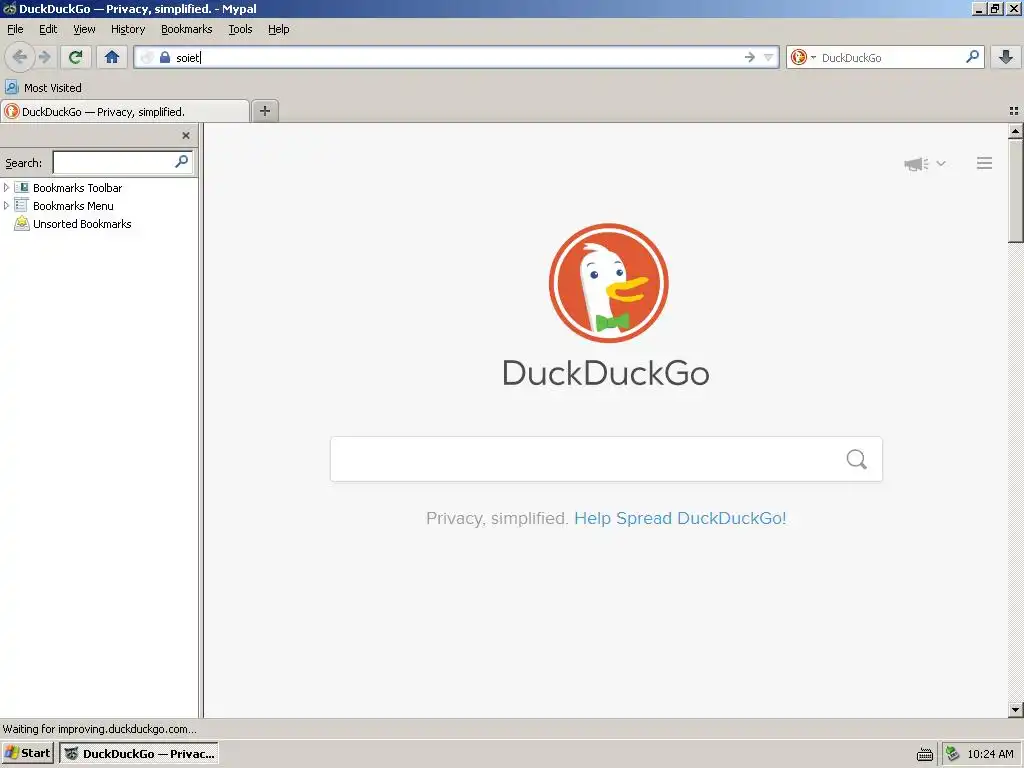This screenshot has height=768, width=1024.
Task: Reload the current page
Action: coord(76,57)
